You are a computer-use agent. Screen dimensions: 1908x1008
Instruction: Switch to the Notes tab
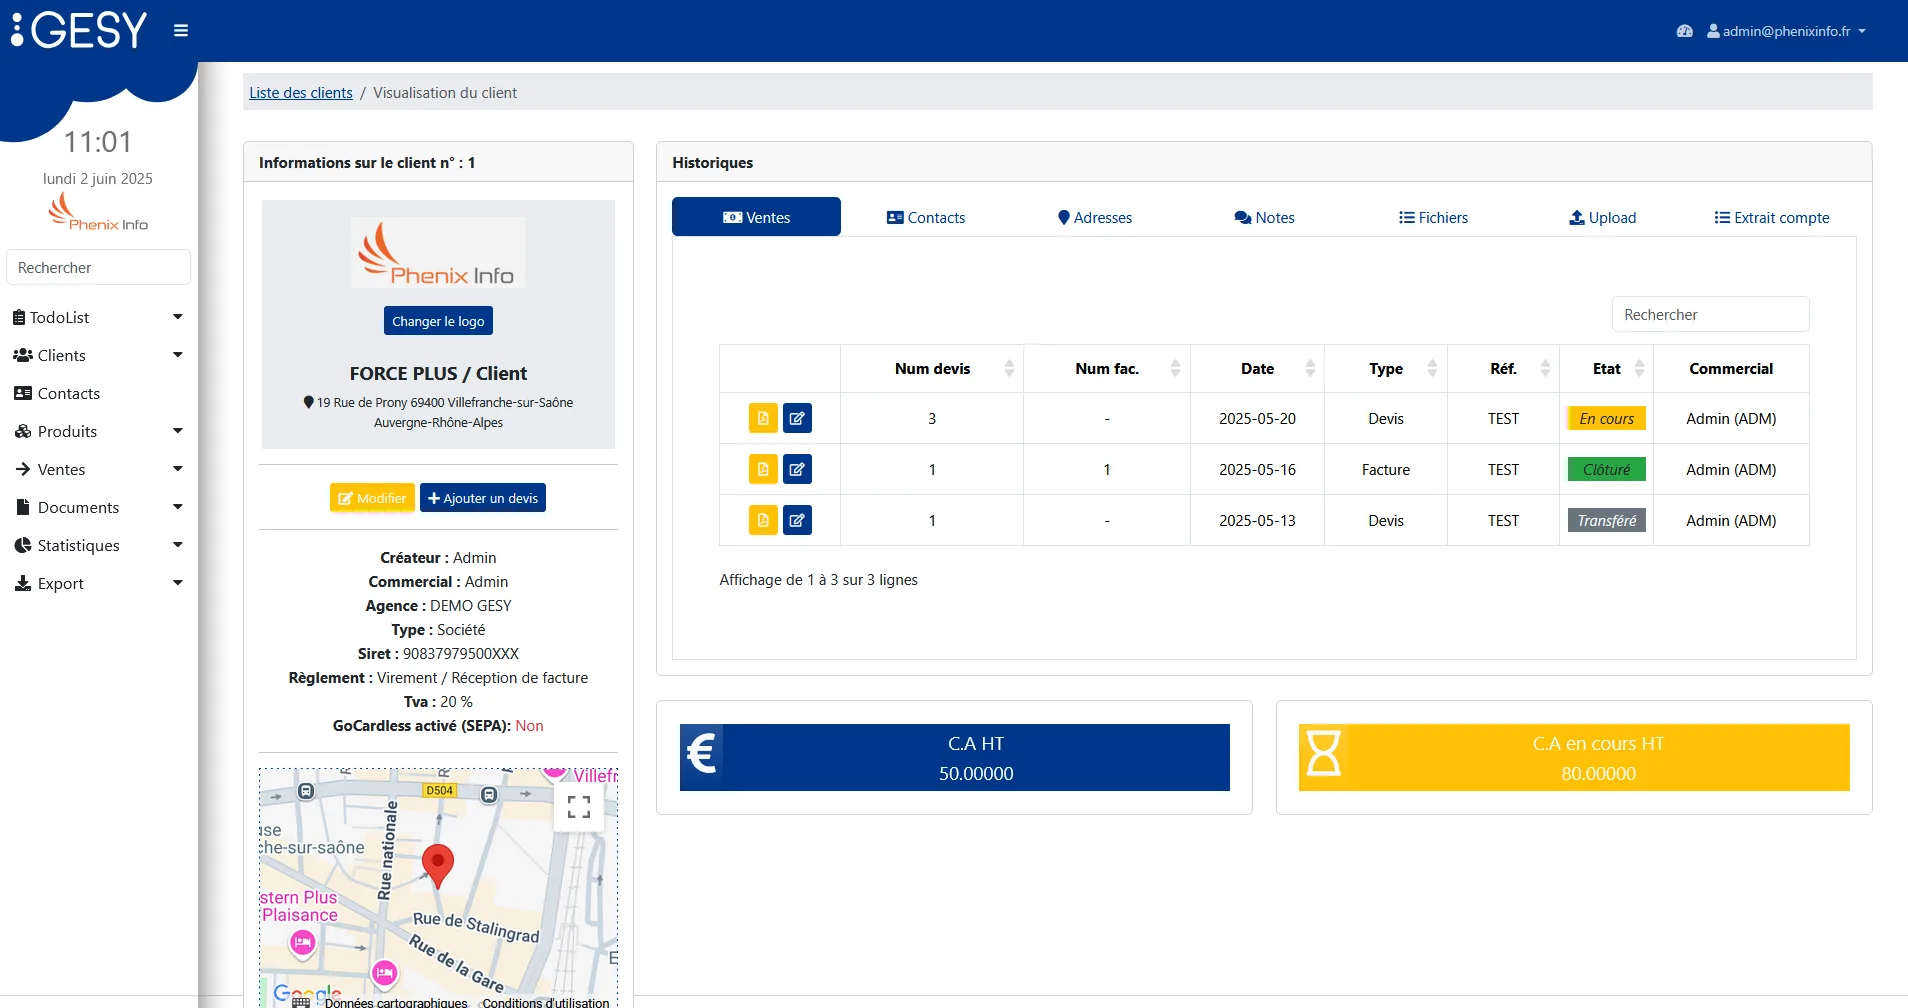tap(1264, 218)
